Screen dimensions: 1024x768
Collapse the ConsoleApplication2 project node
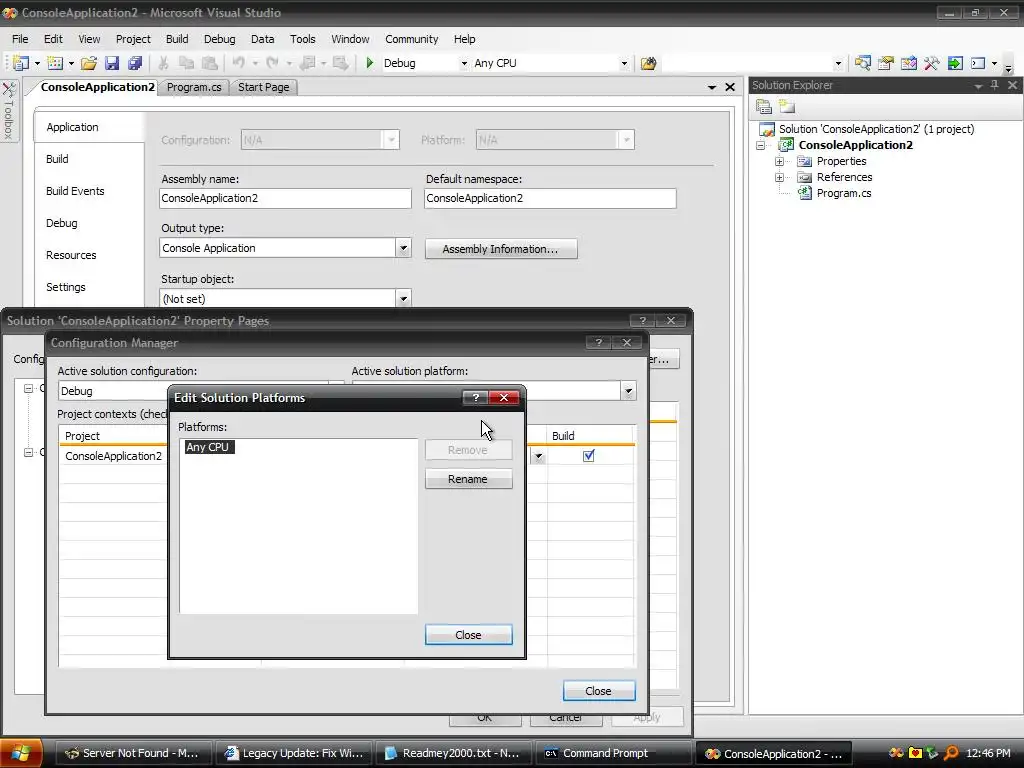(761, 145)
